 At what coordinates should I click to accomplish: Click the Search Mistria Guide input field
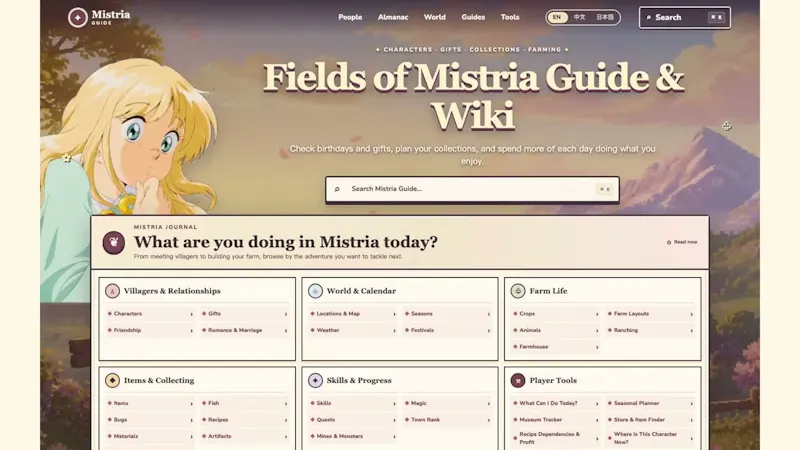tap(472, 189)
